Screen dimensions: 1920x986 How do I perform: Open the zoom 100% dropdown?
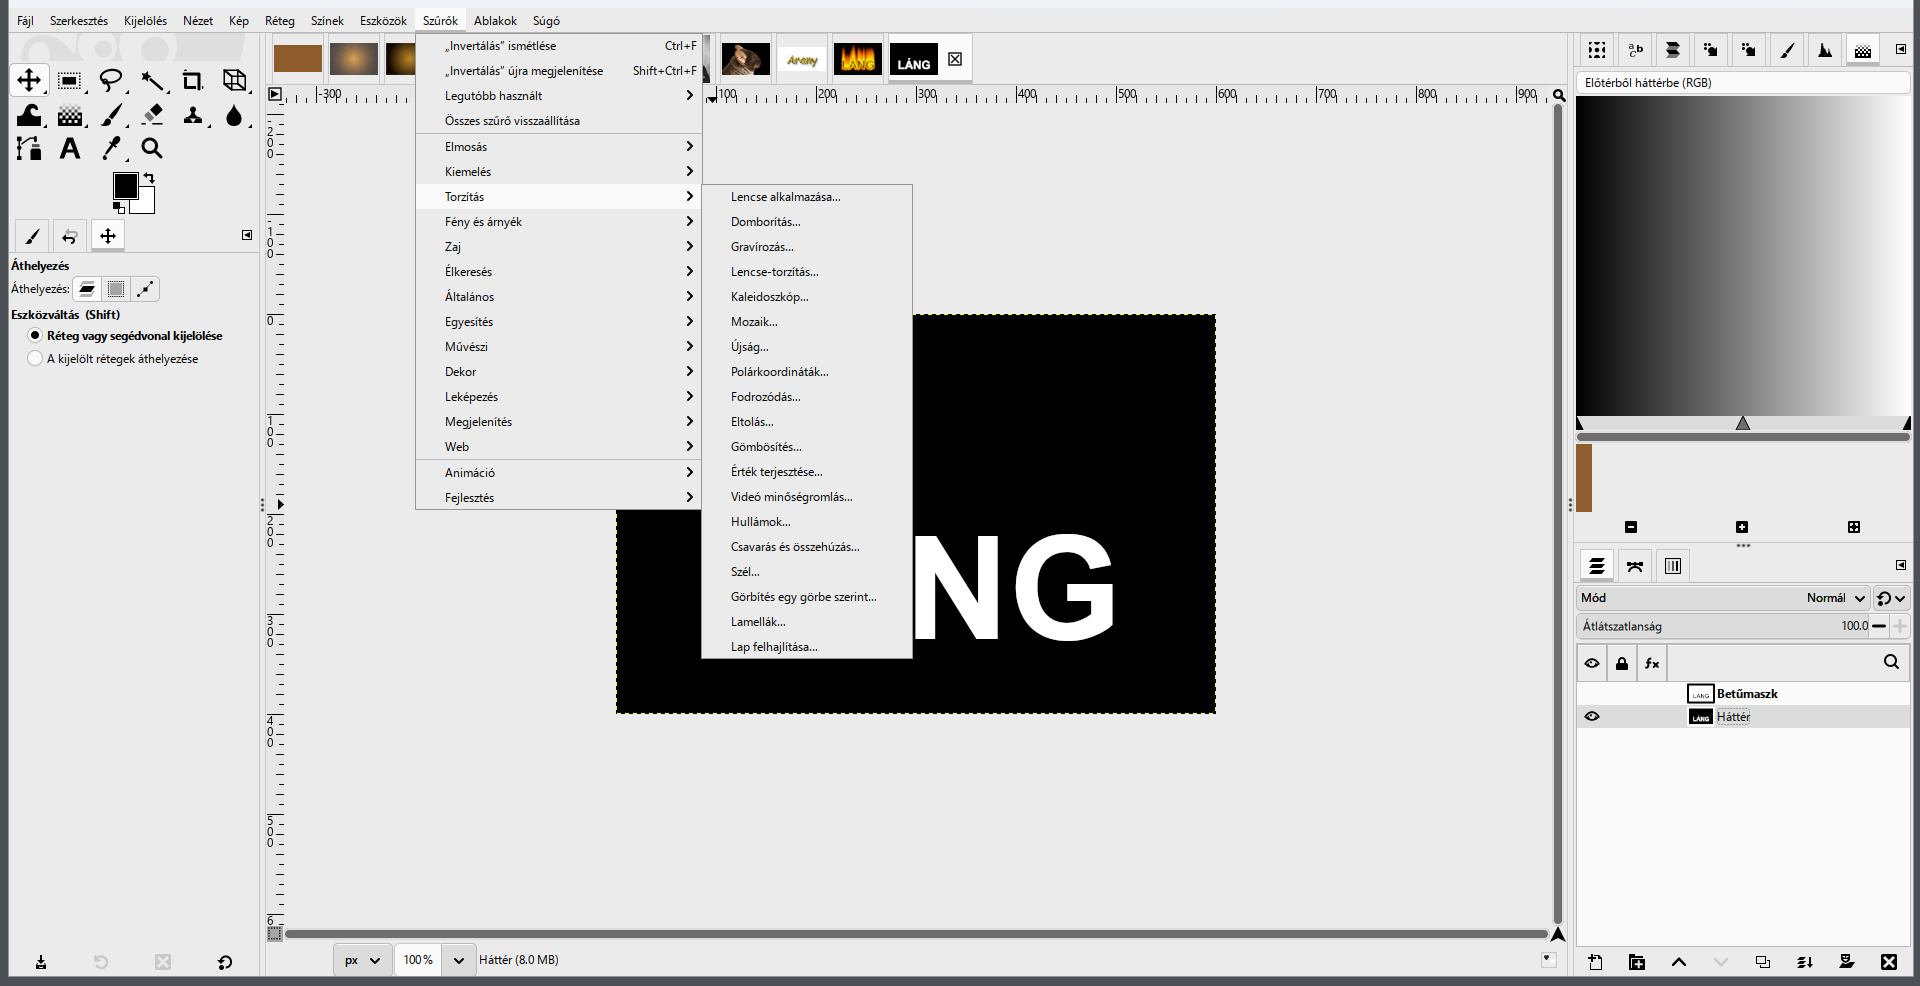coord(459,960)
